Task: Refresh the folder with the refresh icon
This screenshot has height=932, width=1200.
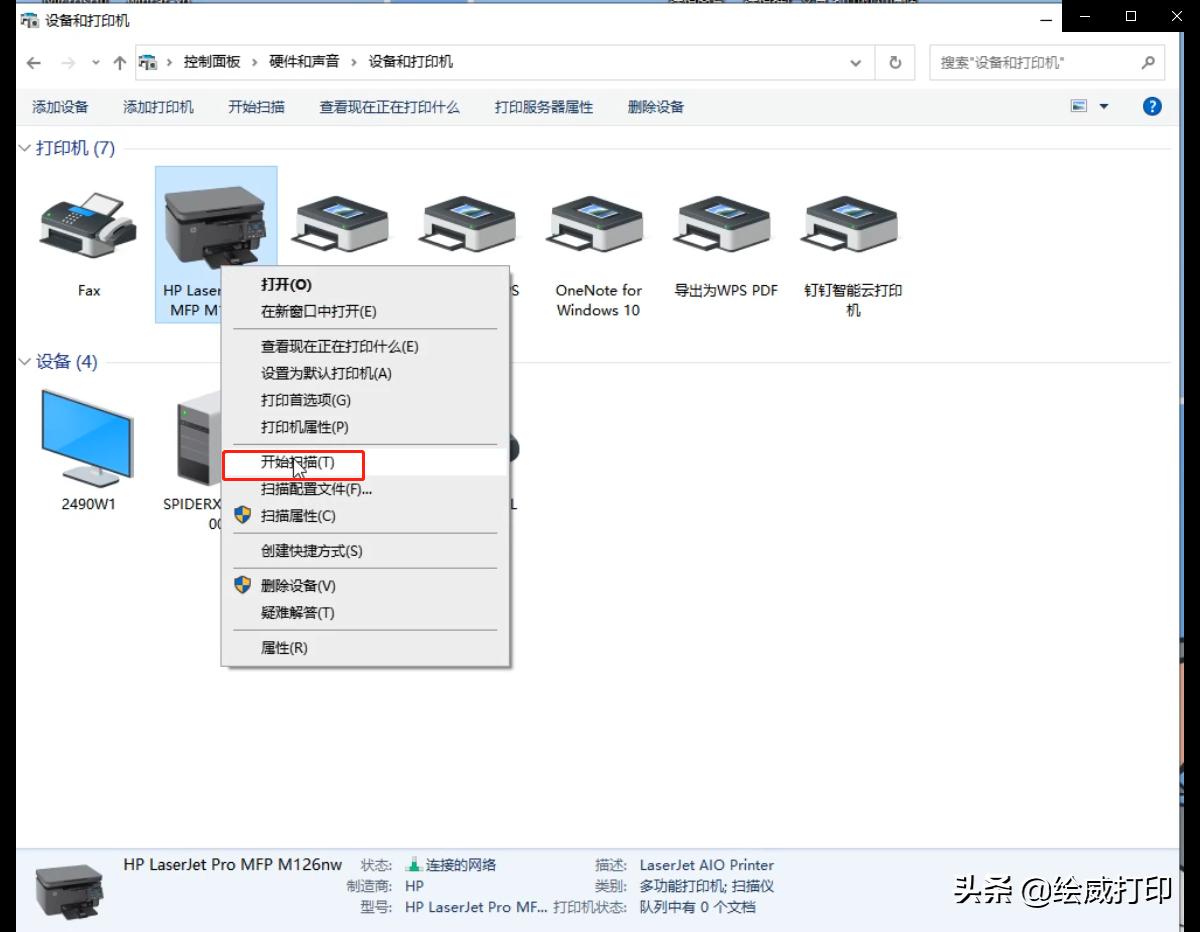Action: point(895,62)
